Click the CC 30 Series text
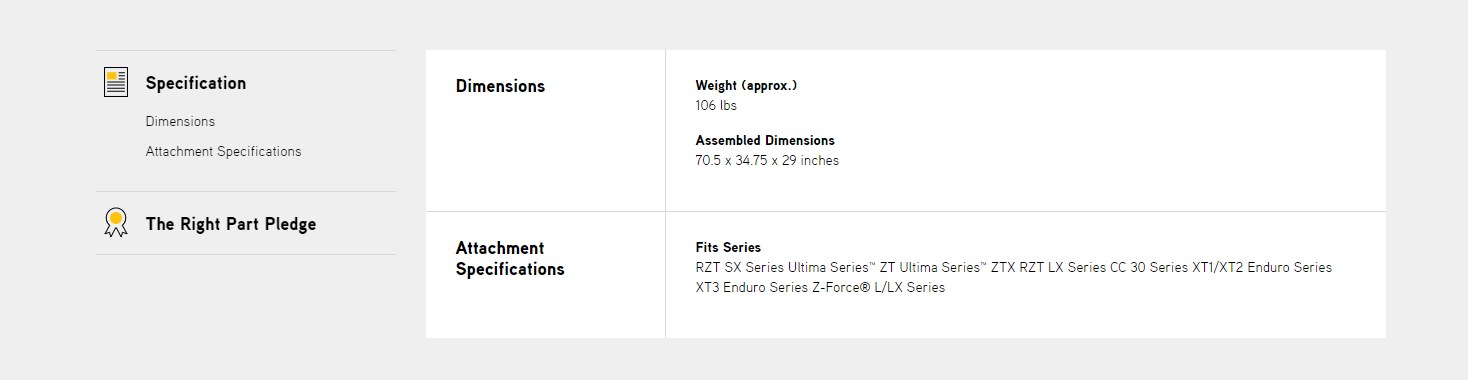Viewport: 1468px width, 380px height. pyautogui.click(x=1149, y=267)
